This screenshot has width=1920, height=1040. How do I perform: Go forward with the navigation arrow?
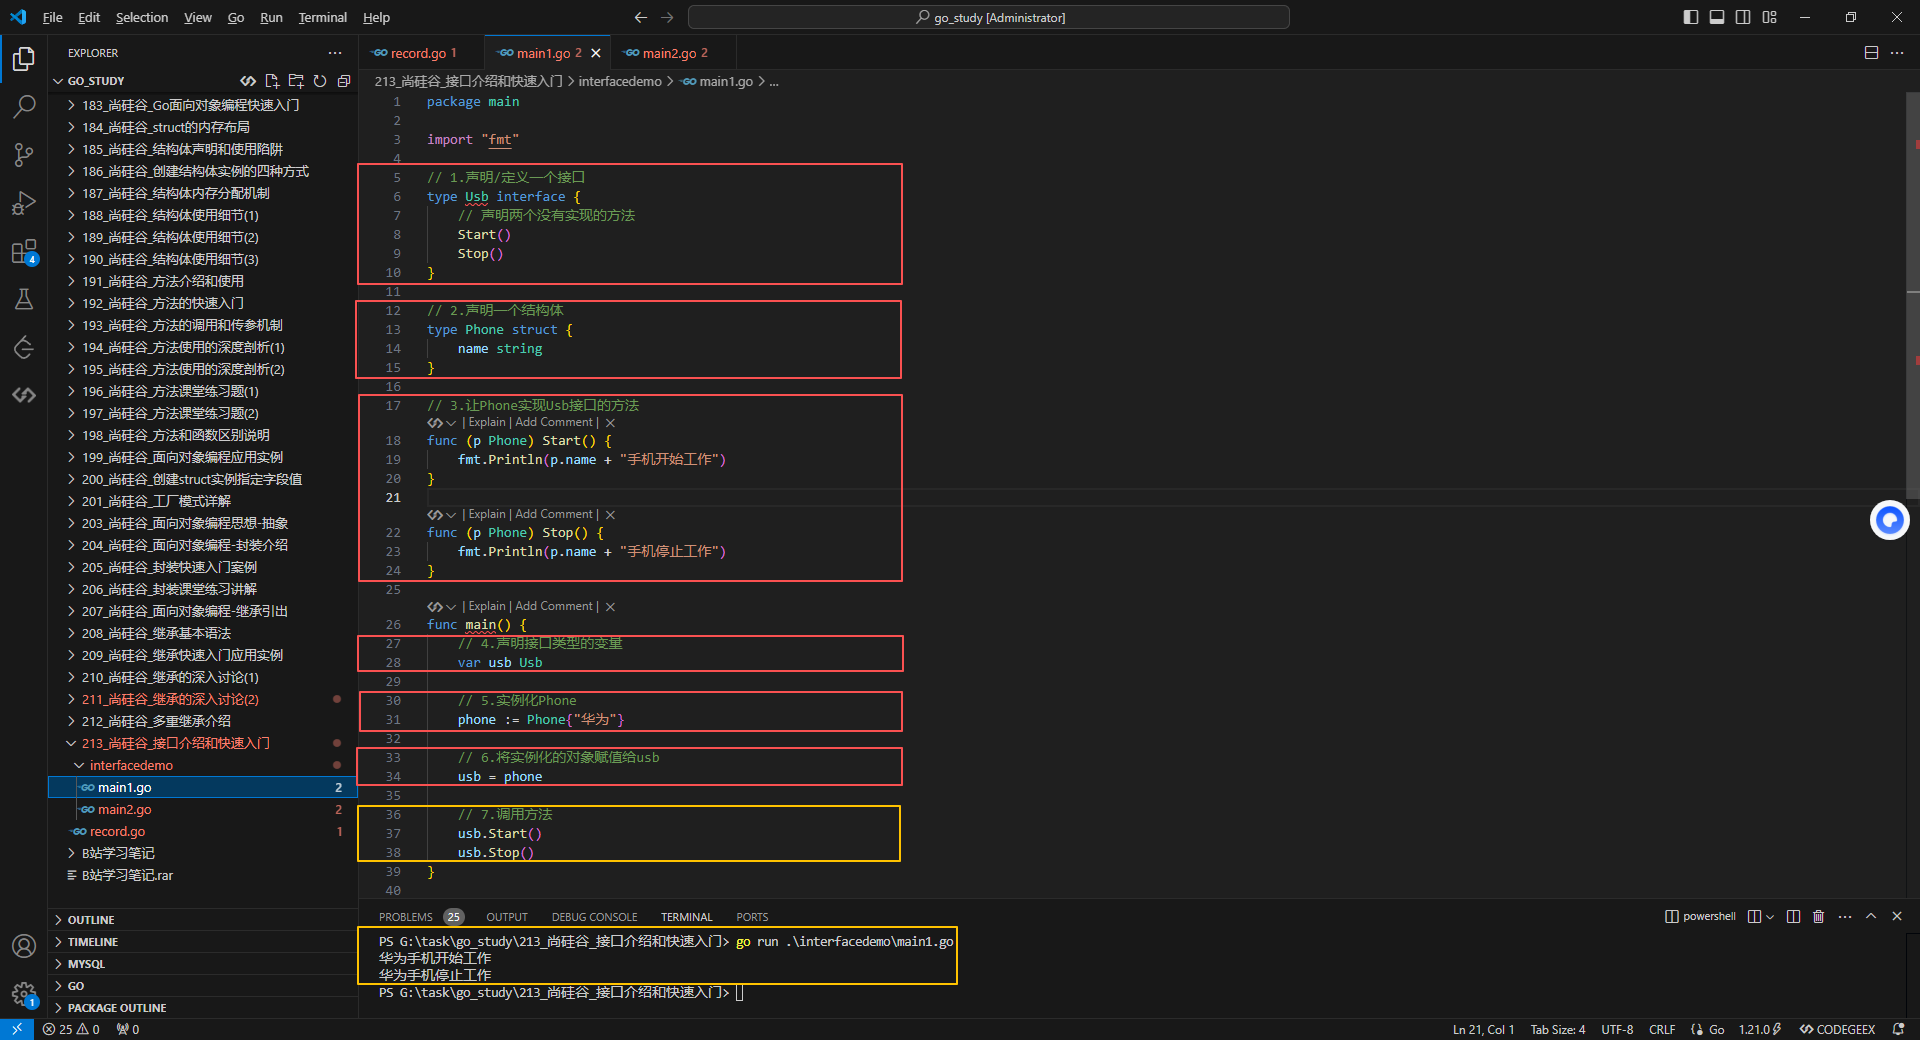point(667,17)
